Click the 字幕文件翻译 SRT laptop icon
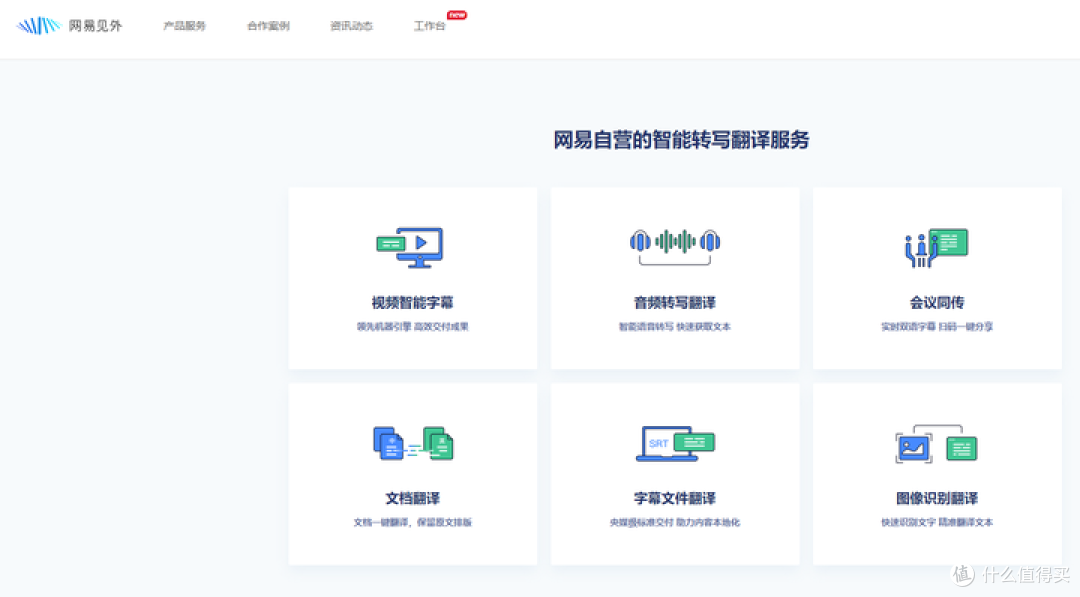Screen dimensions: 1080x597 675,443
